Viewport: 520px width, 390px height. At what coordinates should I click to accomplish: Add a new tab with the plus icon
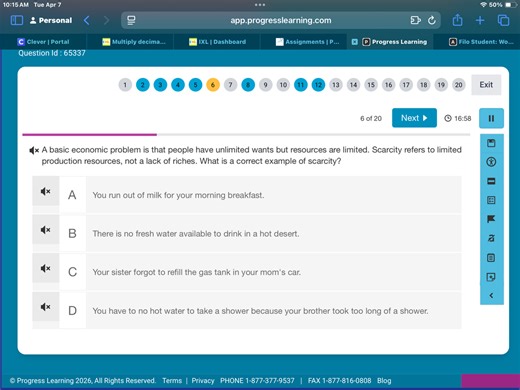[x=480, y=20]
